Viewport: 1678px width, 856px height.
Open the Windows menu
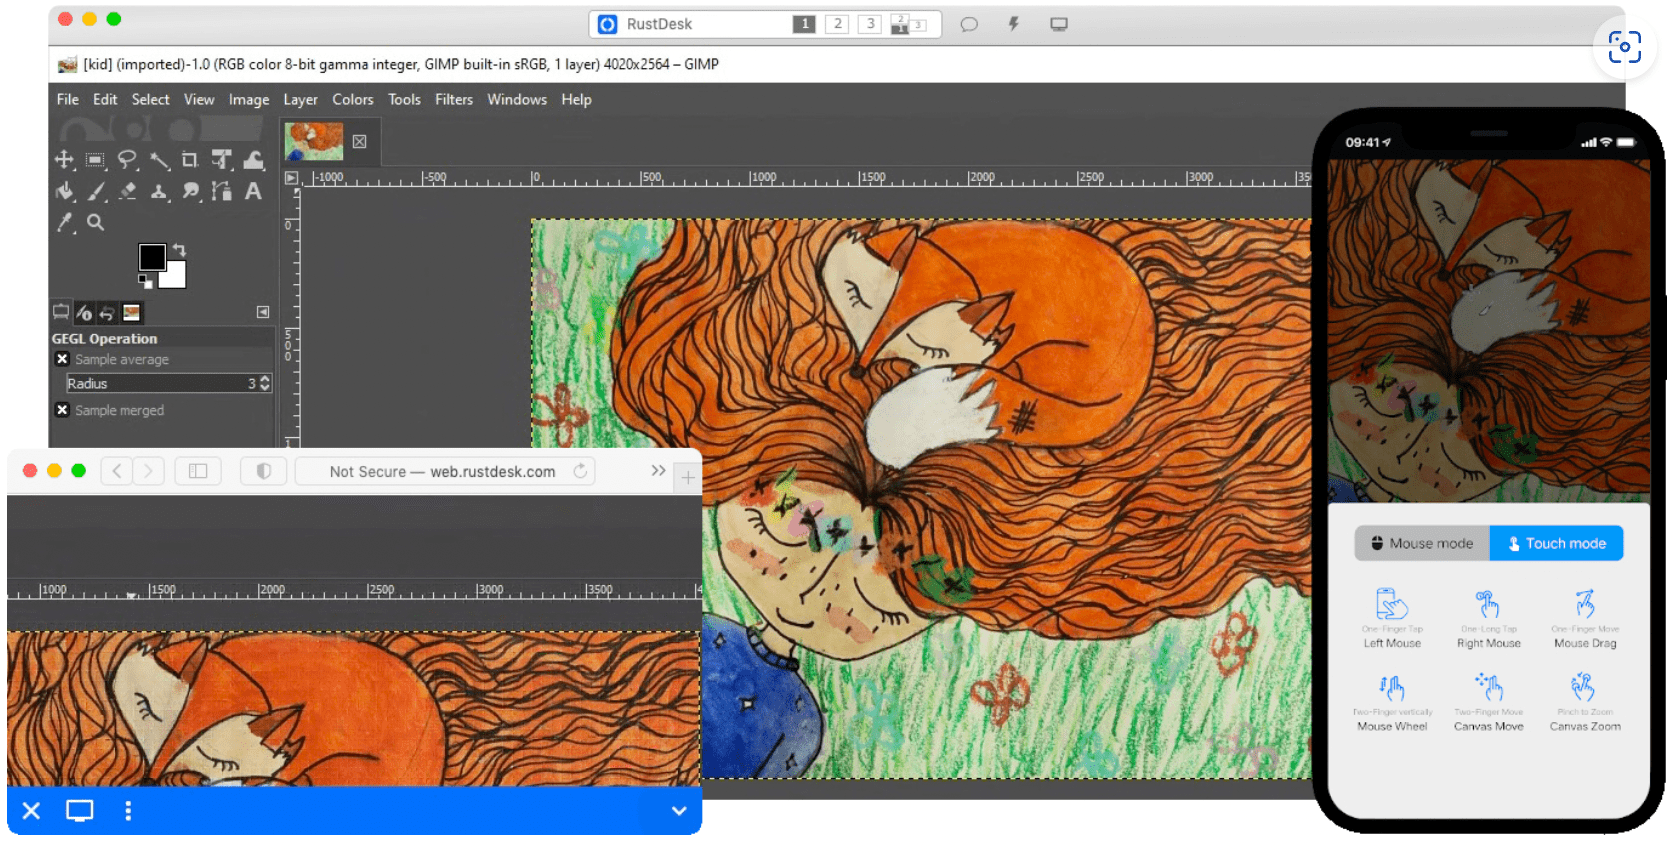pyautogui.click(x=517, y=99)
